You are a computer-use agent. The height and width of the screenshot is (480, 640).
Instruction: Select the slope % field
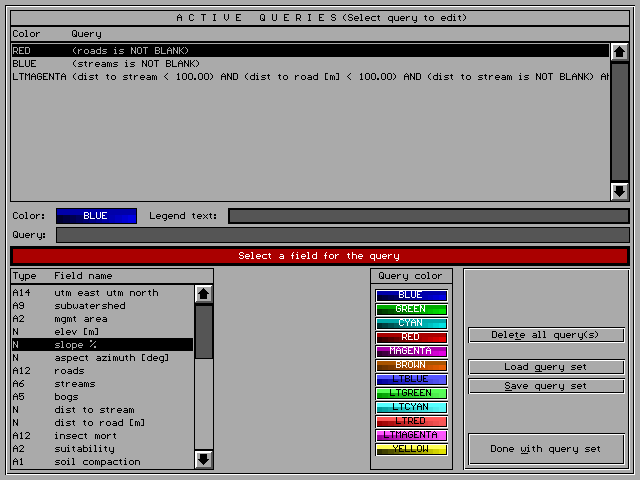coord(102,345)
